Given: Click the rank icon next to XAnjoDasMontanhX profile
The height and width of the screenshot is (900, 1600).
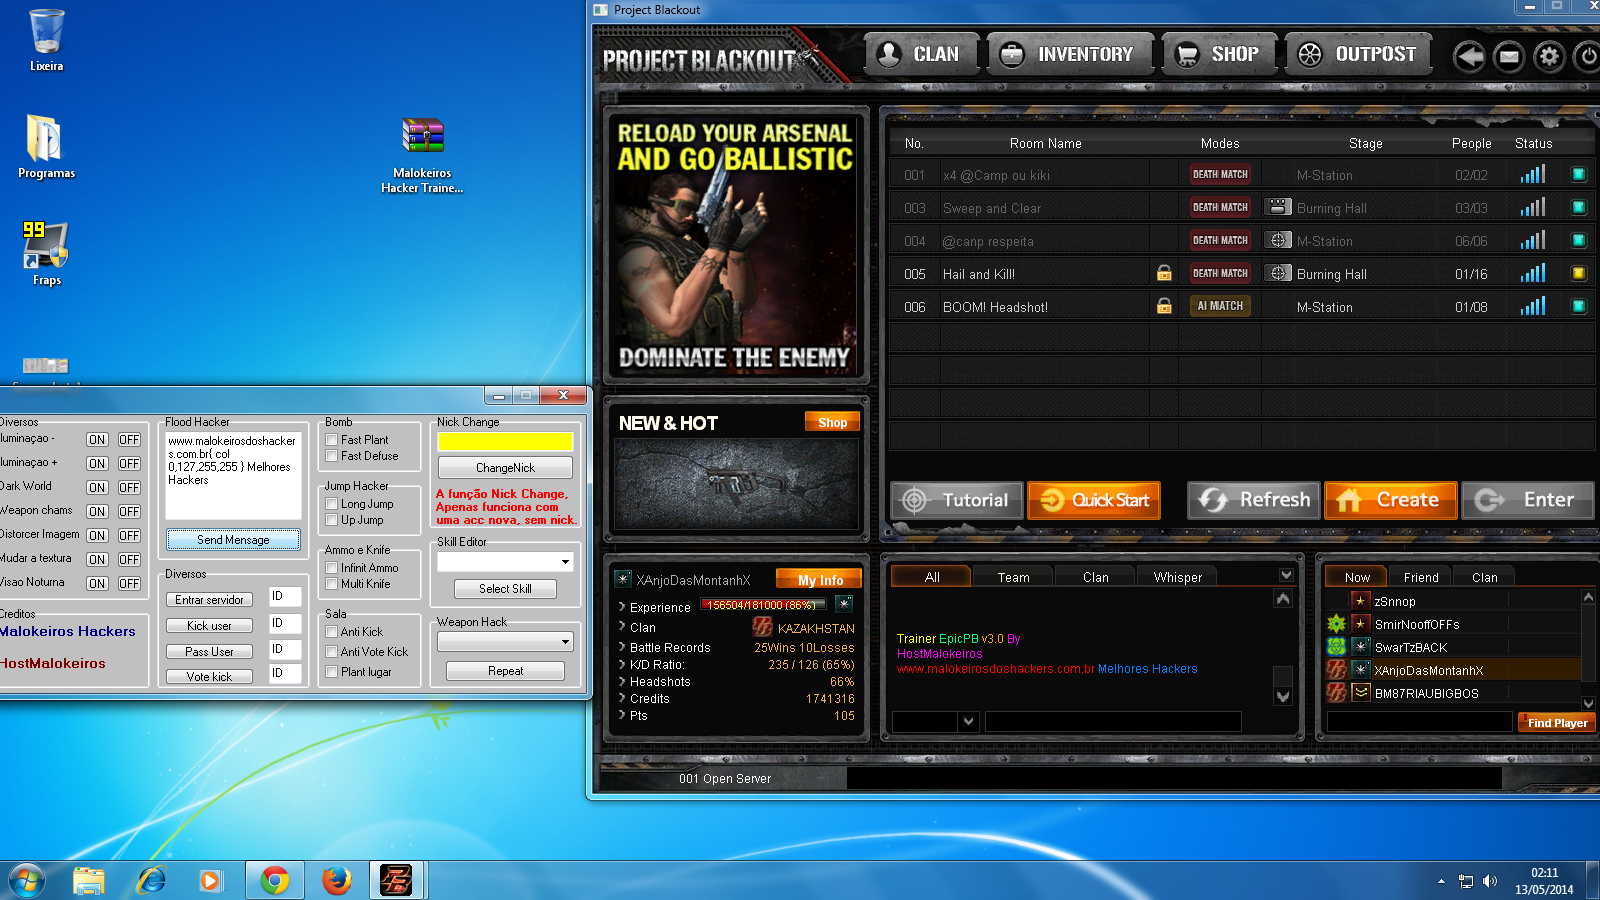Looking at the screenshot, I should 623,579.
